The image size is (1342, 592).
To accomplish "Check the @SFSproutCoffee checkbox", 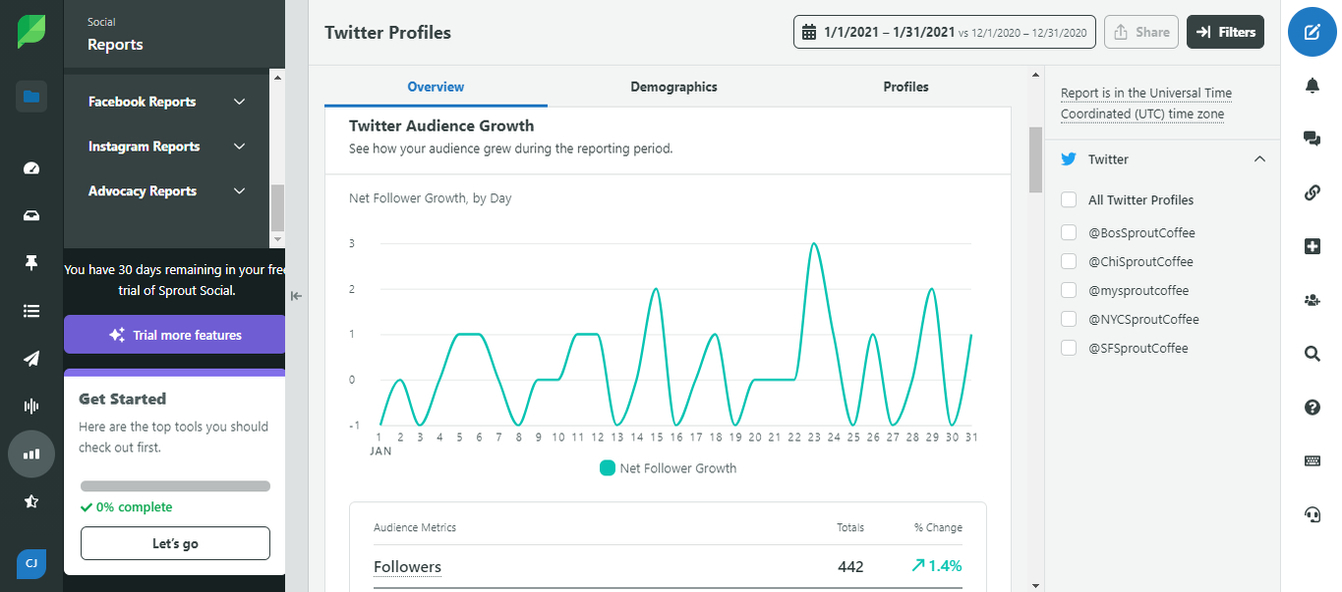I will click(x=1069, y=349).
